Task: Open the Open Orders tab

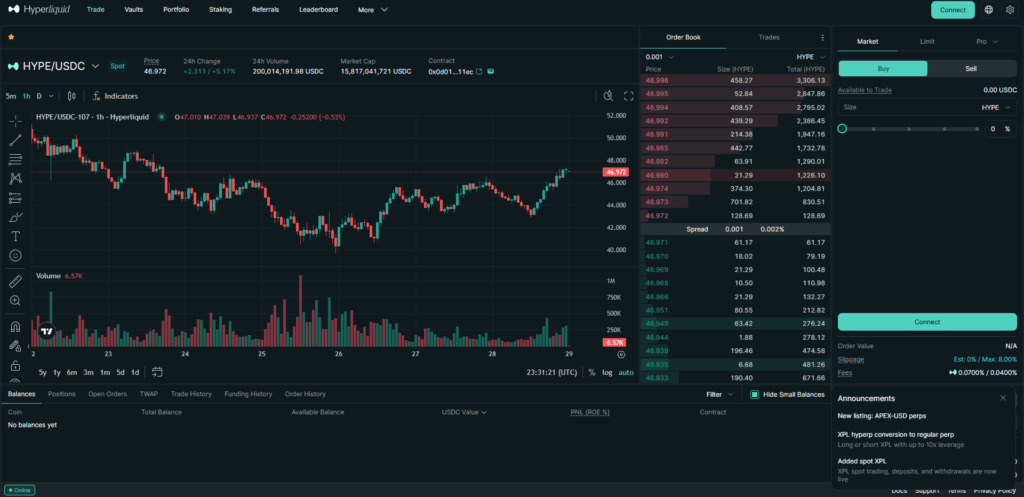Action: [107, 394]
